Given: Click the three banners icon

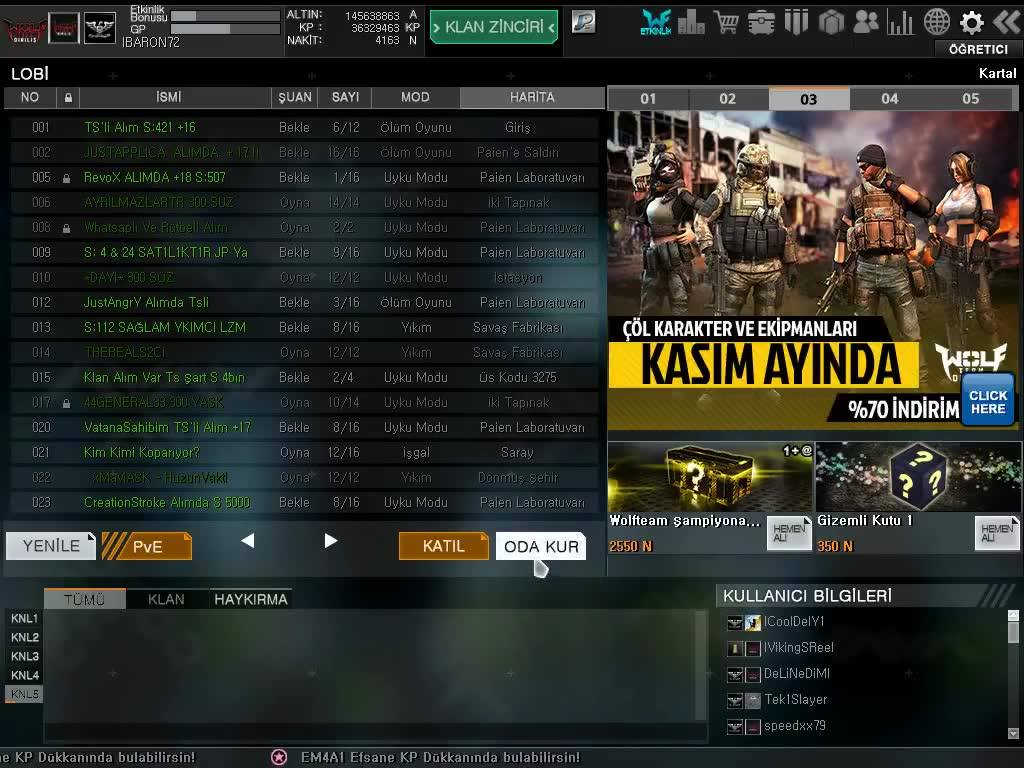Looking at the screenshot, I should point(796,22).
